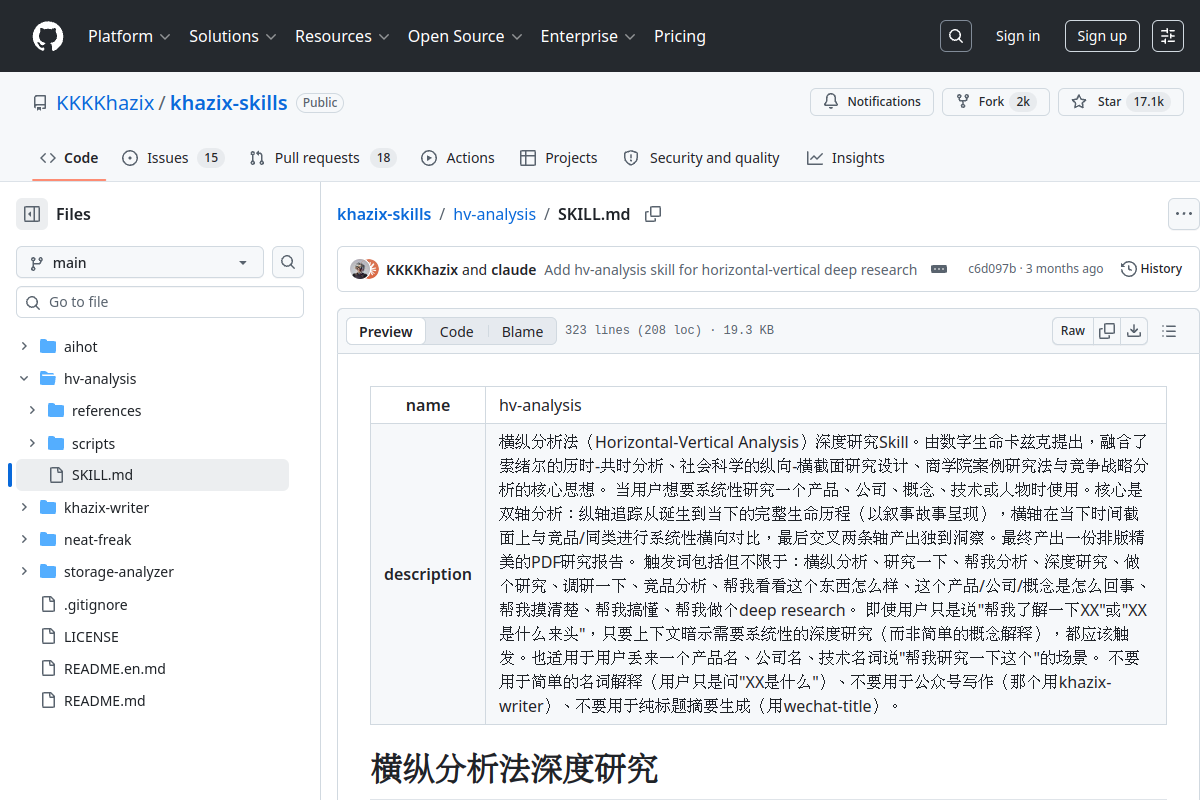The width and height of the screenshot is (1200, 800).
Task: Click the Raw button
Action: 1073,331
